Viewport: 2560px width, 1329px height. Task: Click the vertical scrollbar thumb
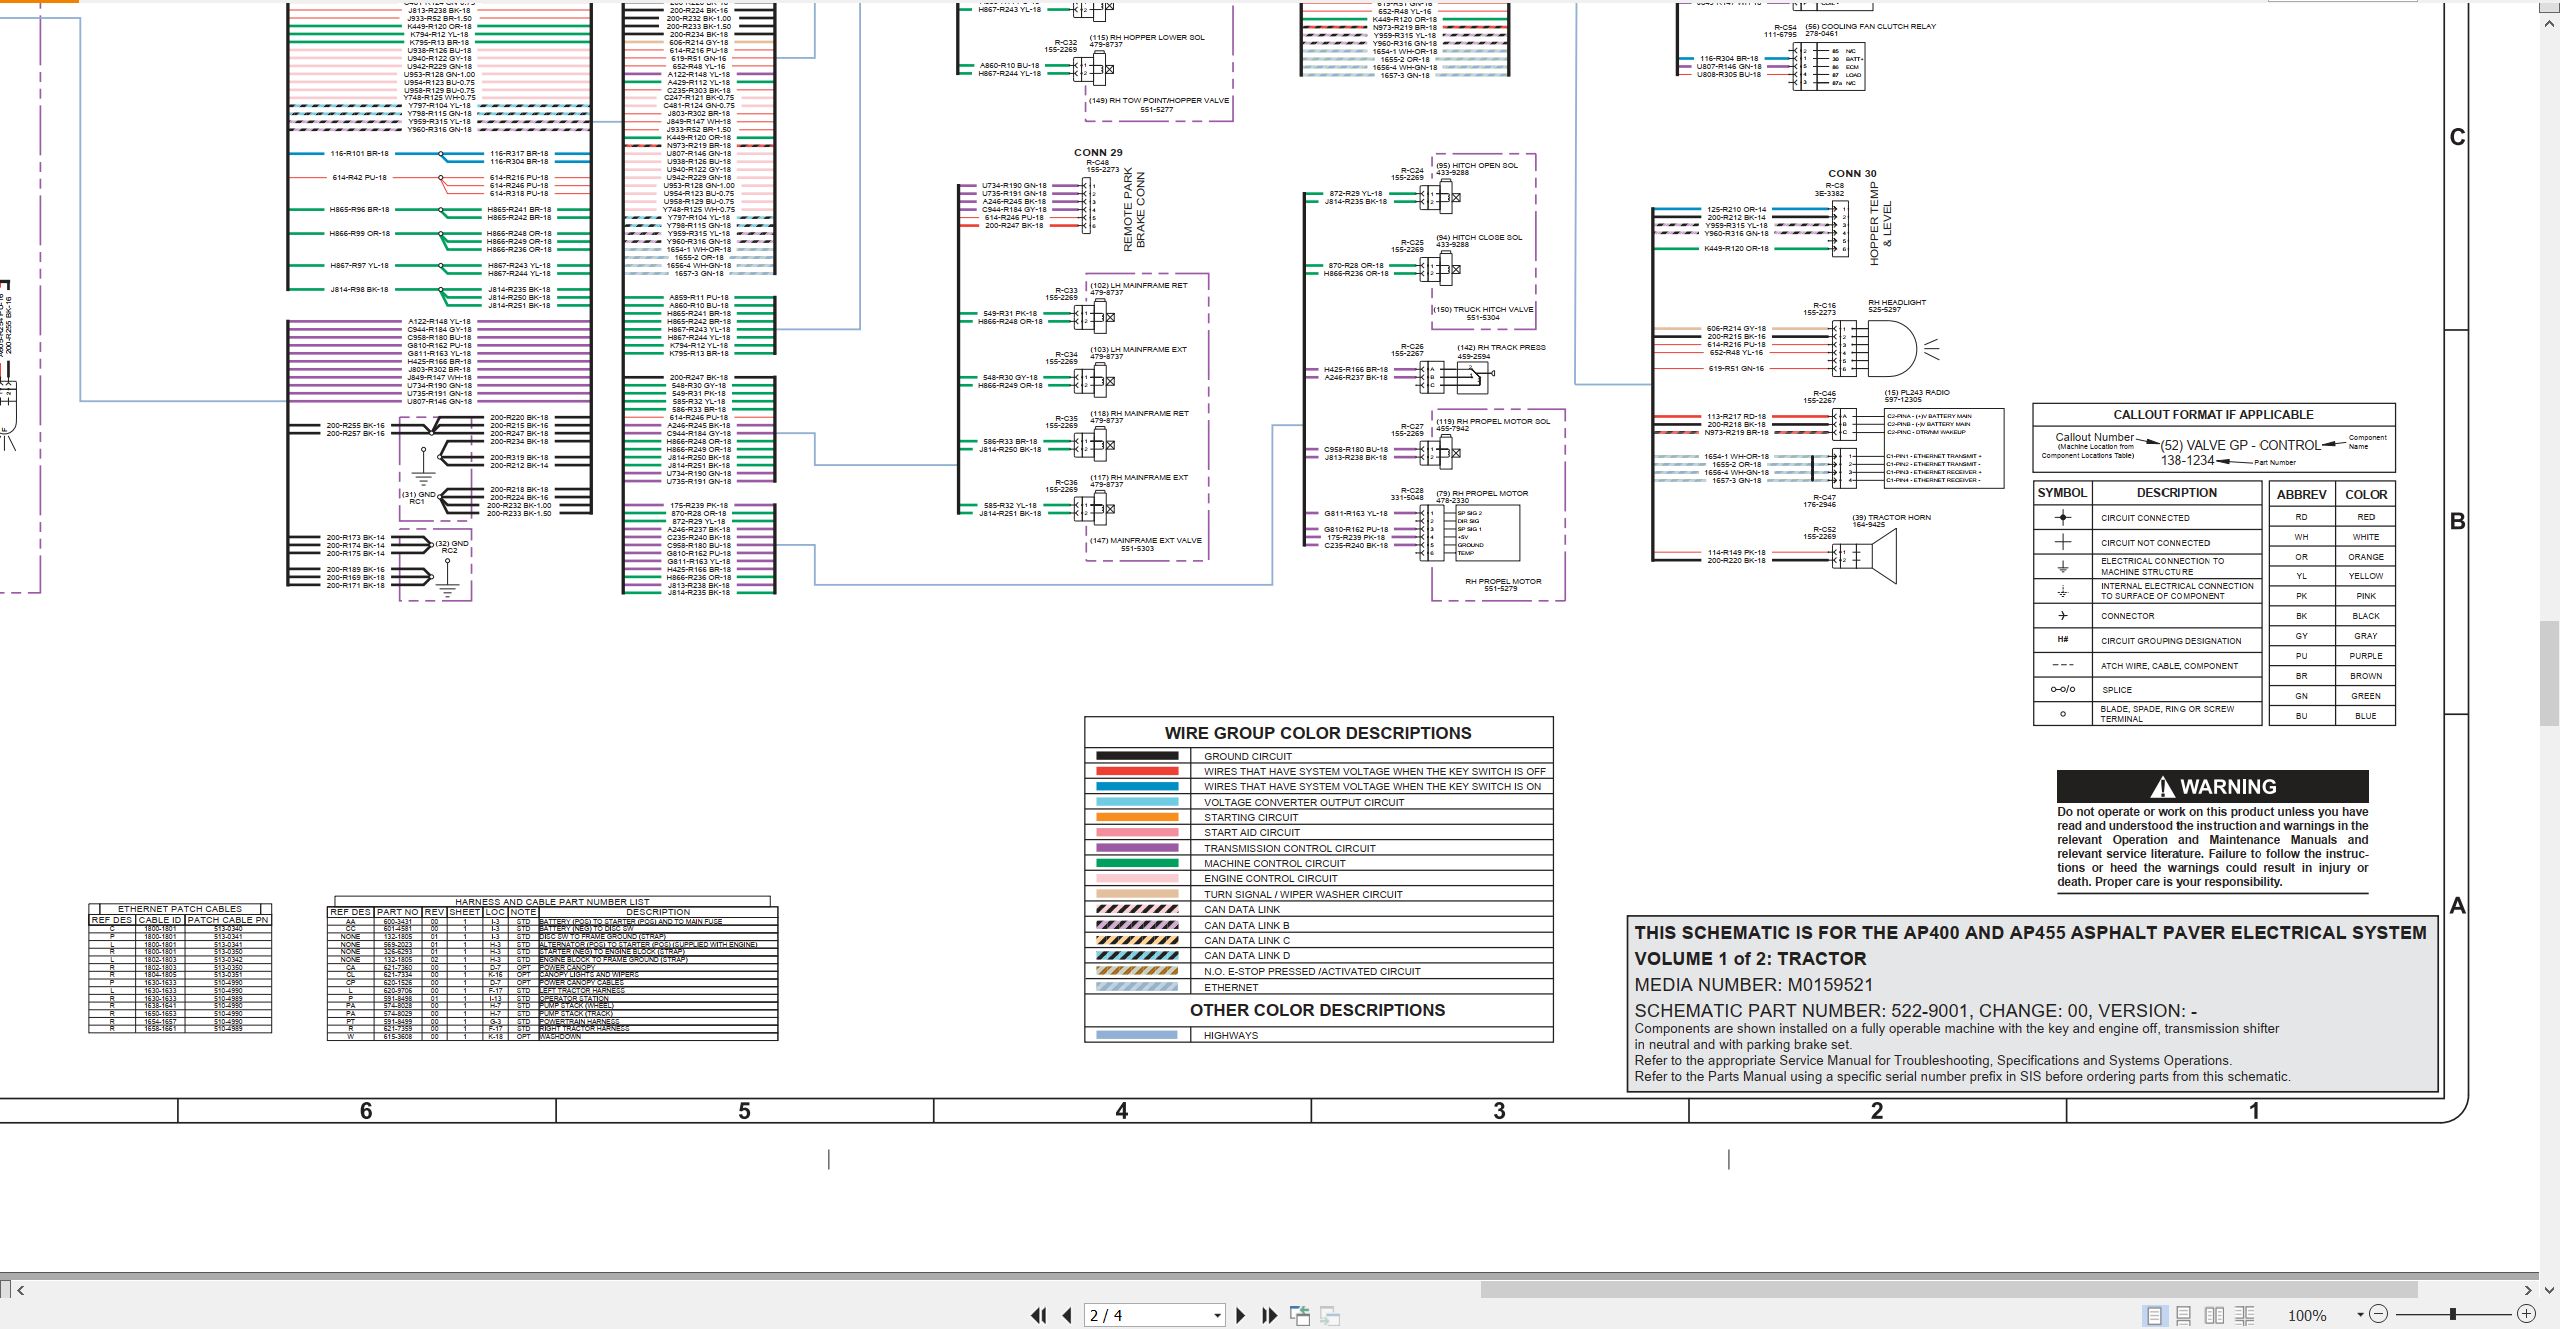(2549, 673)
